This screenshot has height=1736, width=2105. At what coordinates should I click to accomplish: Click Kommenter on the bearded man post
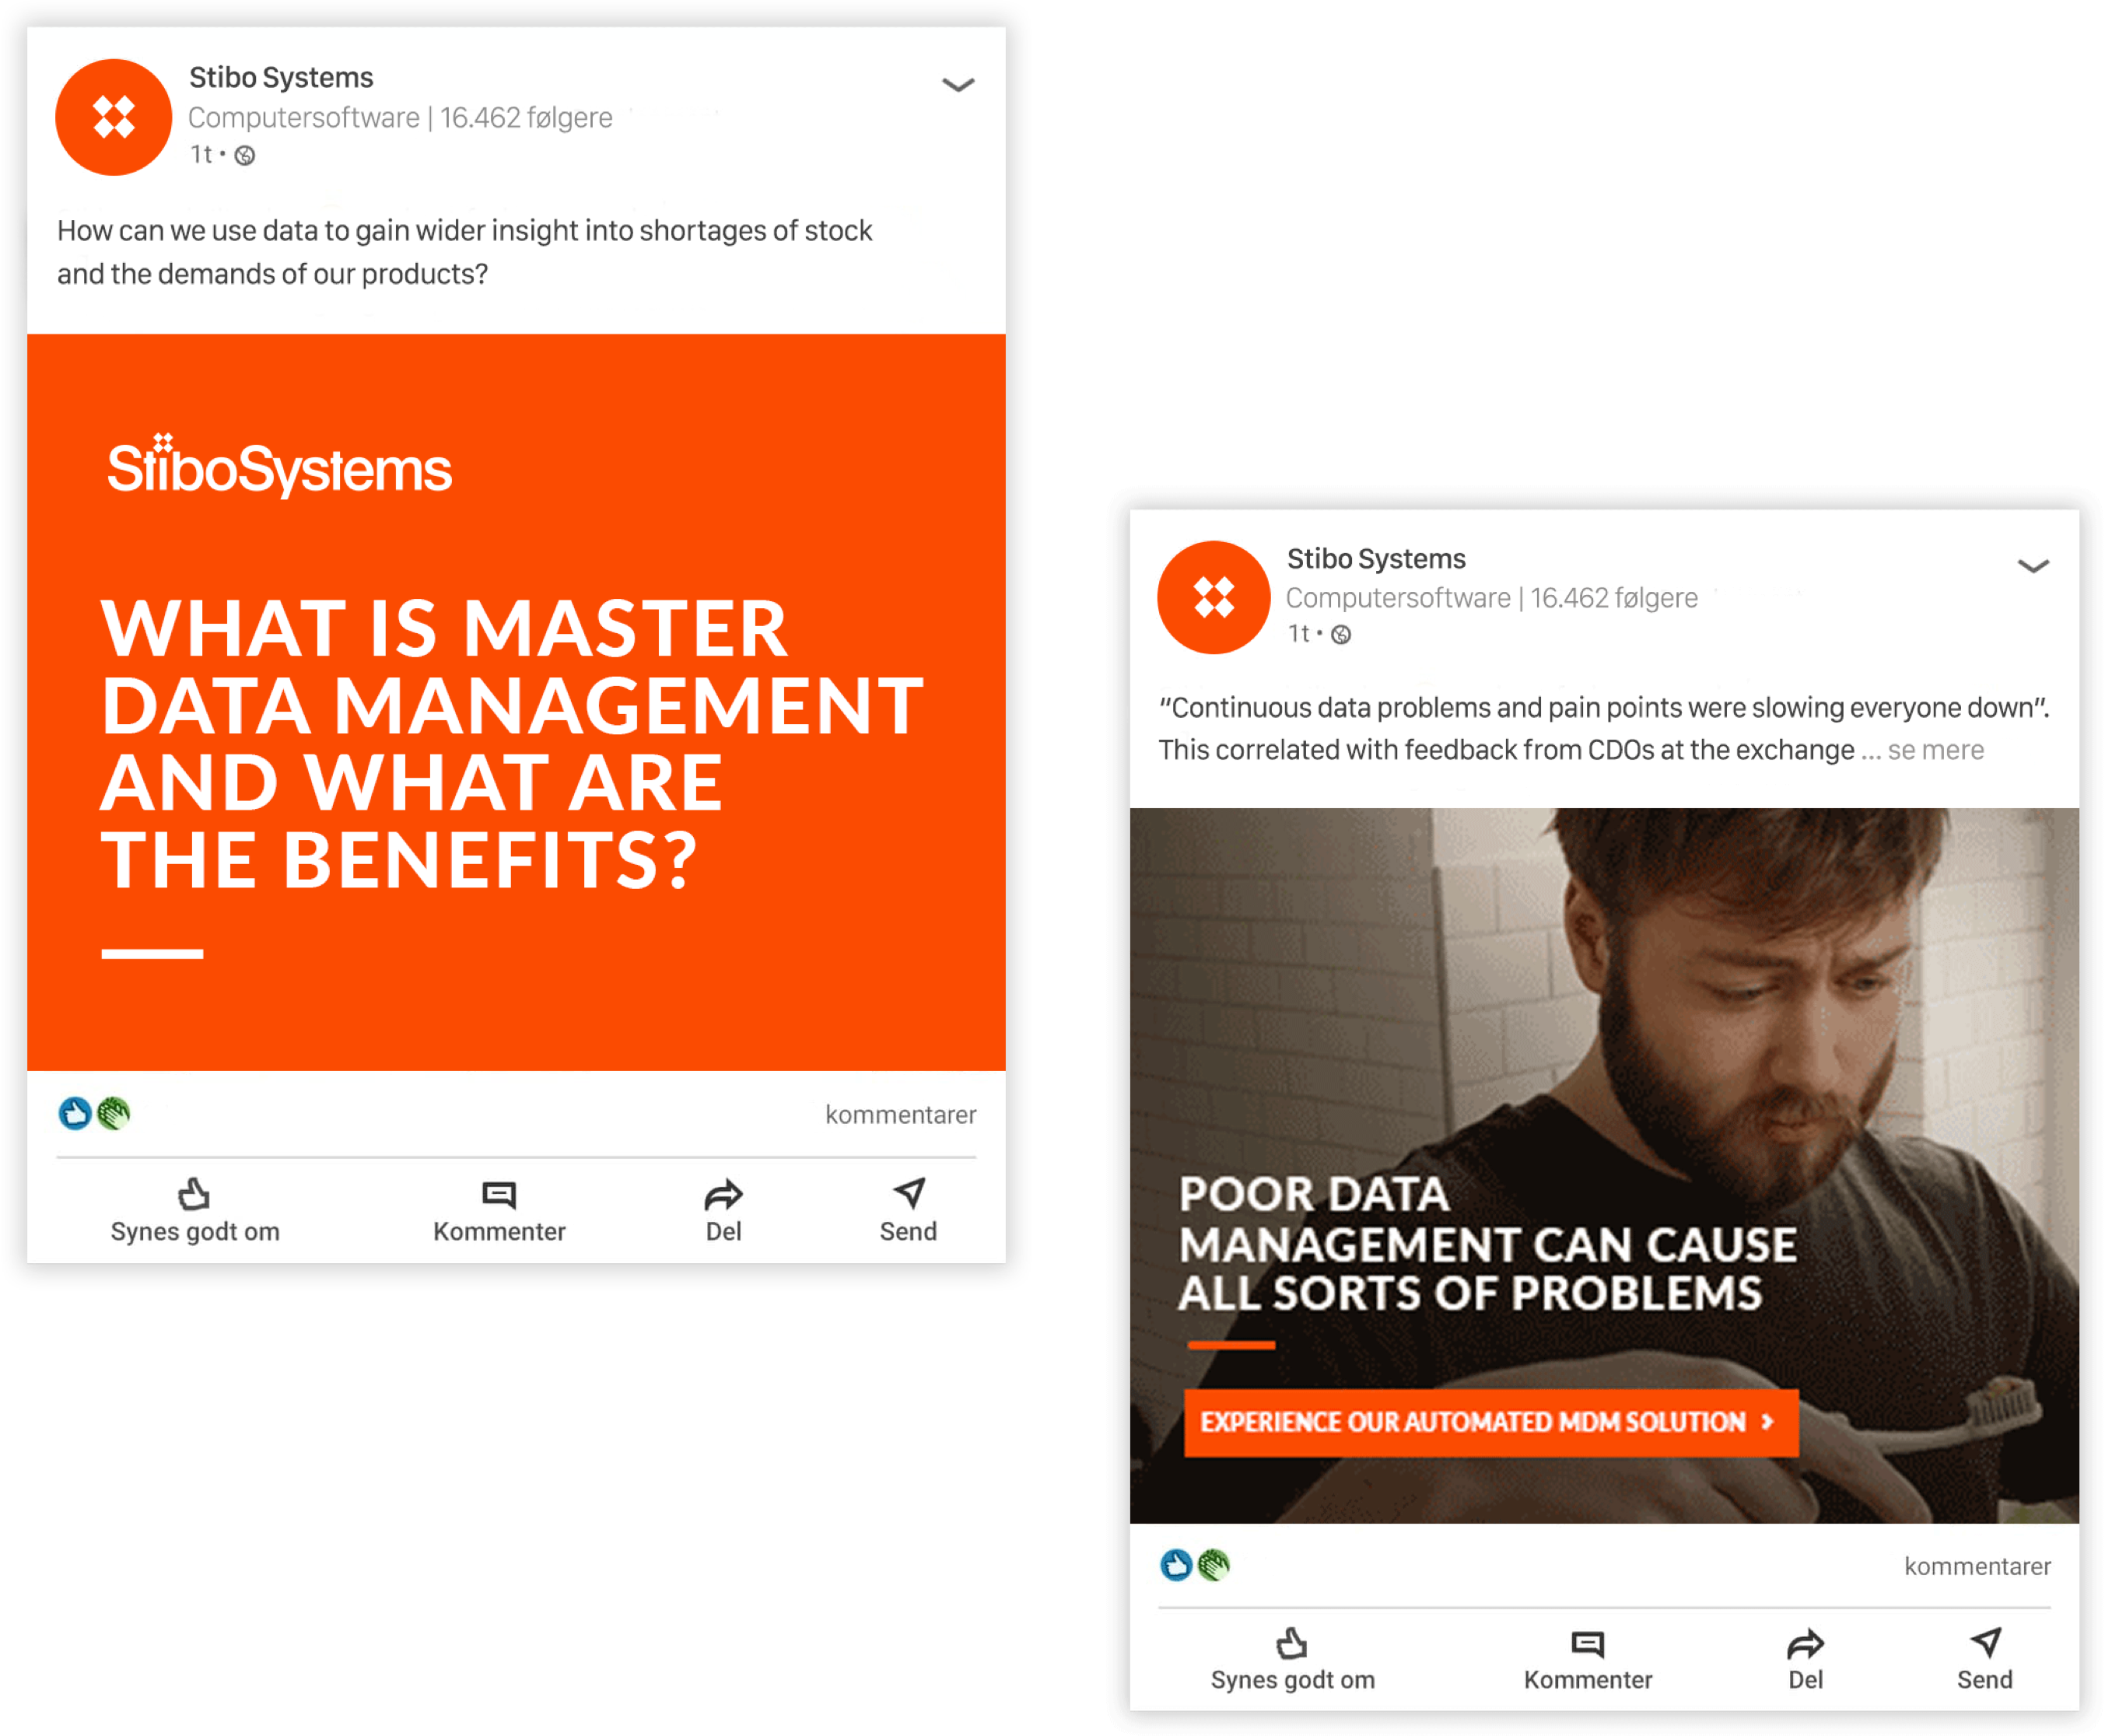(1587, 1660)
